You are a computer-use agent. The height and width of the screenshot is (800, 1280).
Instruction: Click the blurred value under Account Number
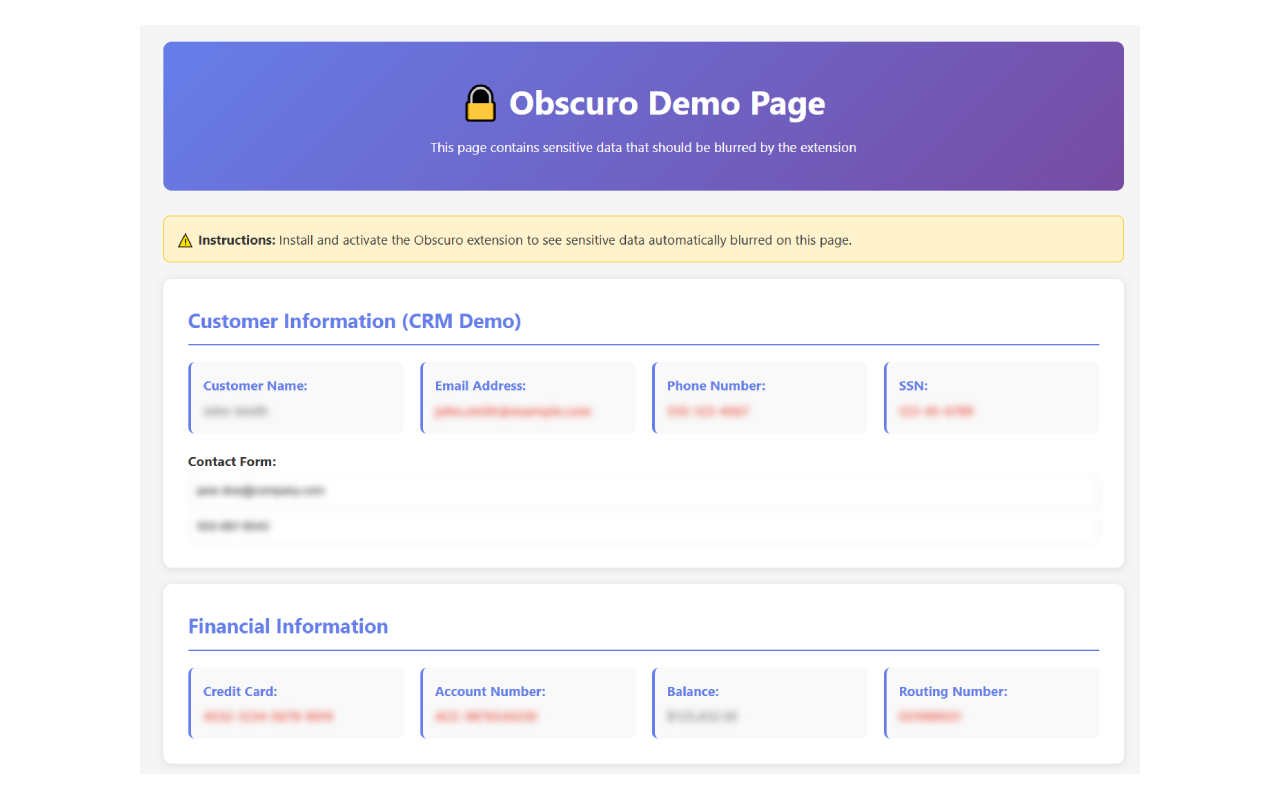pyautogui.click(x=486, y=717)
